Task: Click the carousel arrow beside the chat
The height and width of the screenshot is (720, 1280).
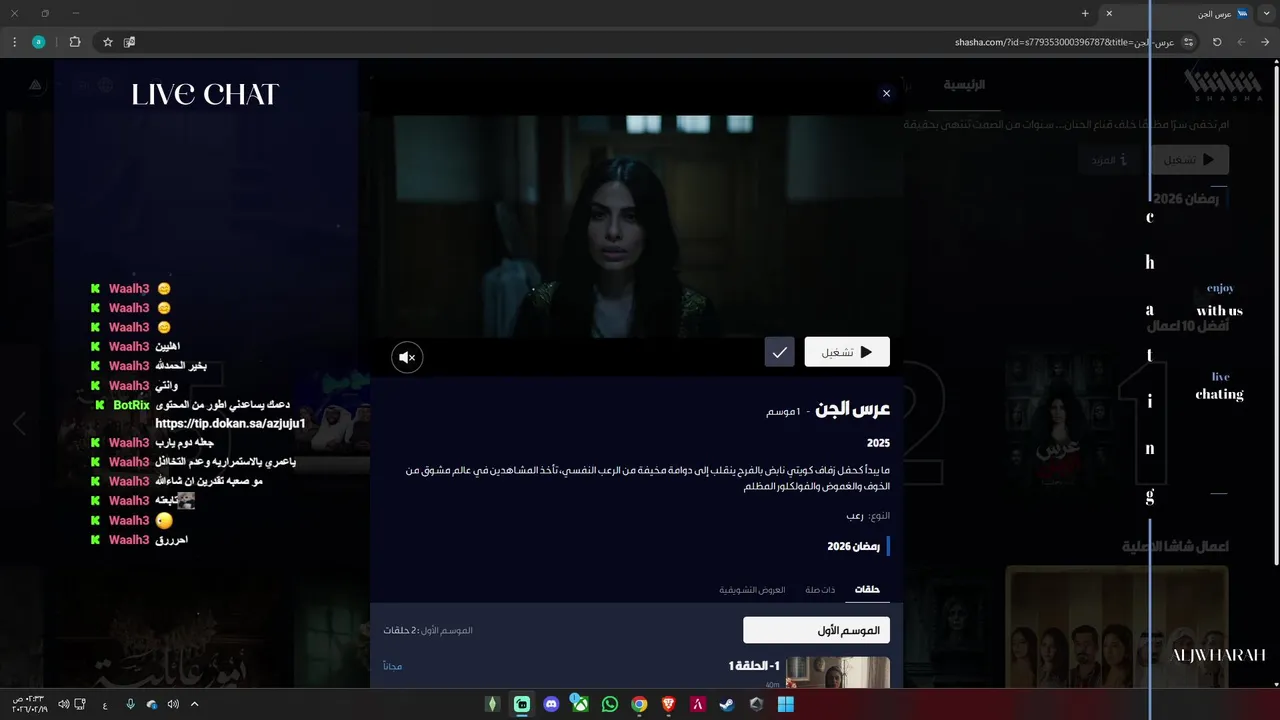Action: [x=19, y=424]
